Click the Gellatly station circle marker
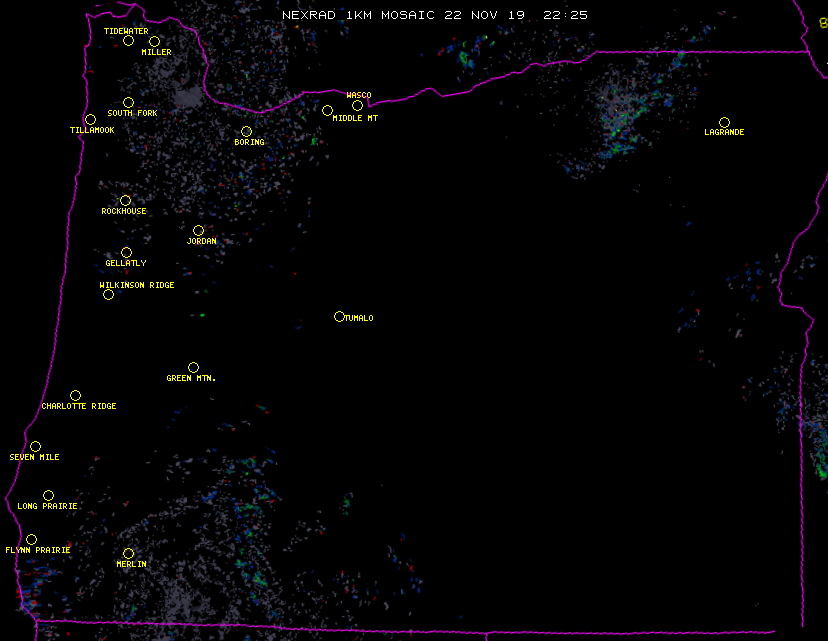The width and height of the screenshot is (828, 641). [x=126, y=253]
